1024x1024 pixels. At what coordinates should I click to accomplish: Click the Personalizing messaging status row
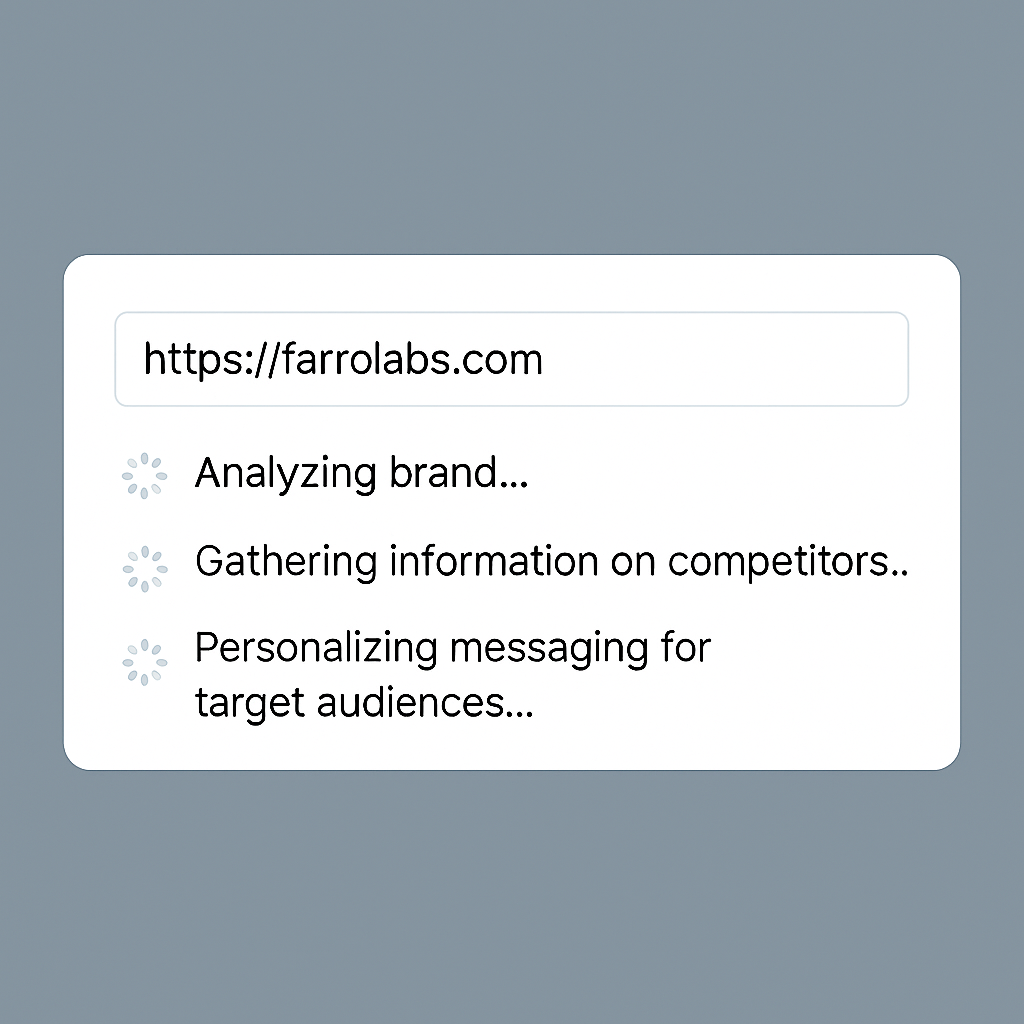tap(452, 674)
